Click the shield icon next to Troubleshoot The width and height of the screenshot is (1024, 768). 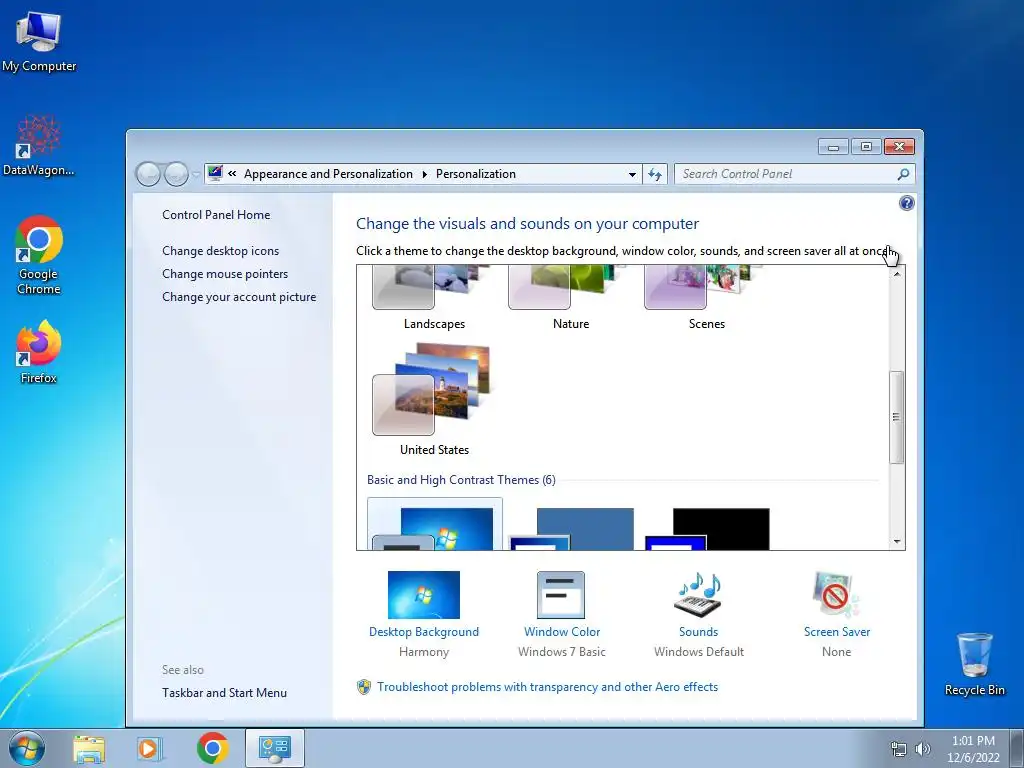coord(364,687)
